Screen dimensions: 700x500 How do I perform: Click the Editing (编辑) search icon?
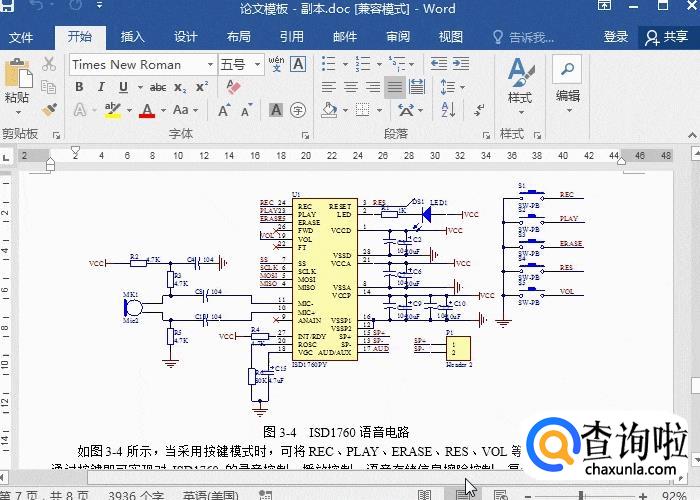click(x=567, y=69)
